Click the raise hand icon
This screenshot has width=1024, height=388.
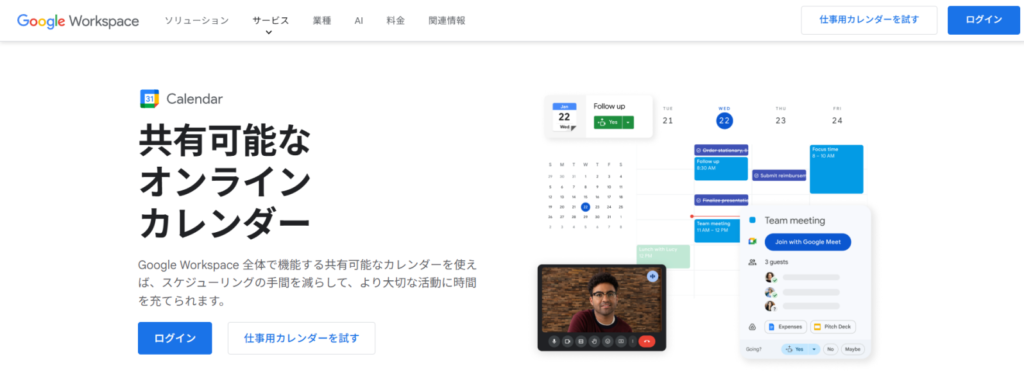pyautogui.click(x=594, y=341)
